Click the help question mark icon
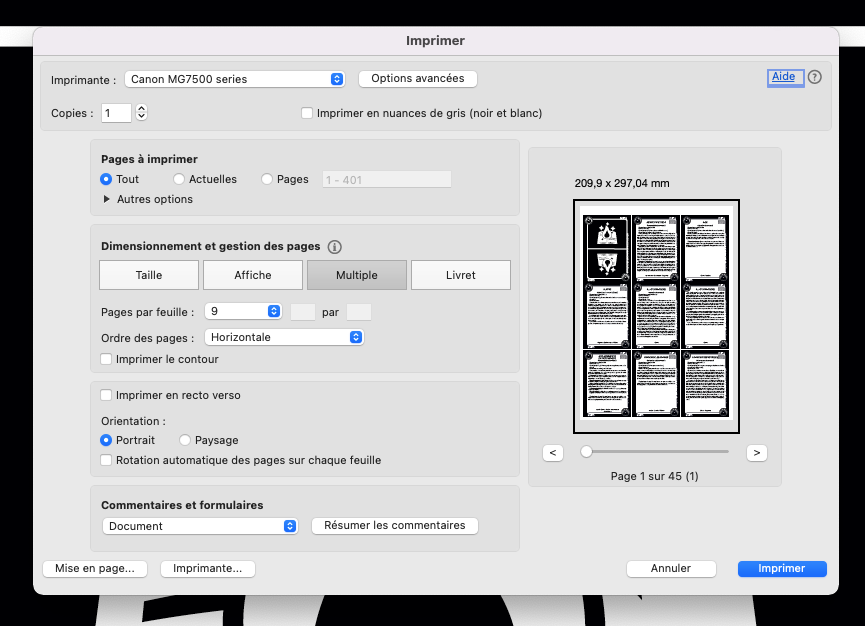 click(814, 77)
